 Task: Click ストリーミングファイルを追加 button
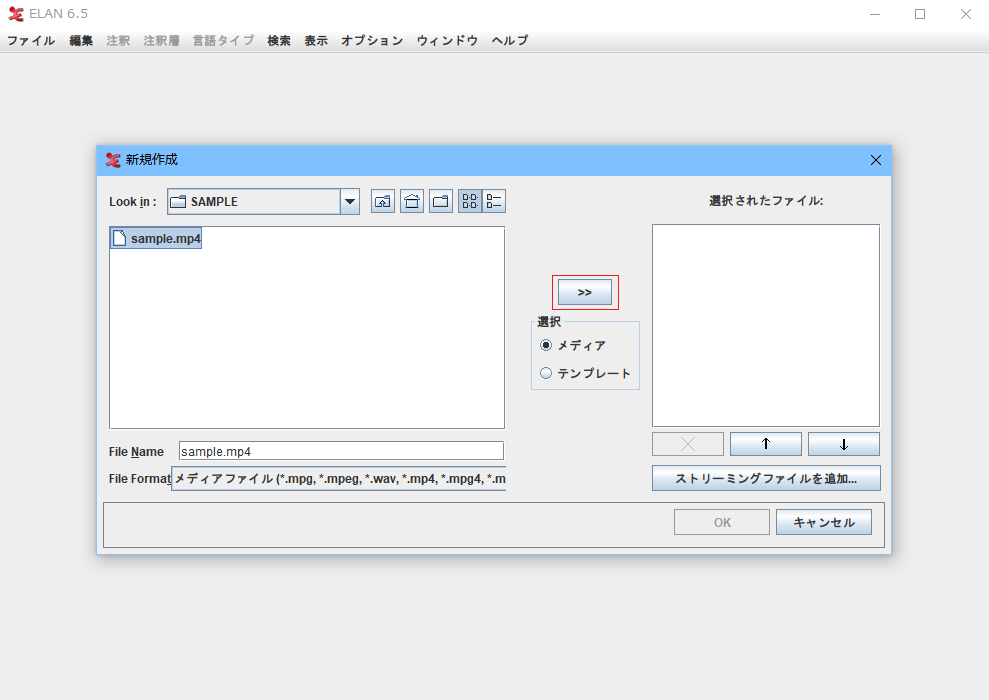(766, 478)
